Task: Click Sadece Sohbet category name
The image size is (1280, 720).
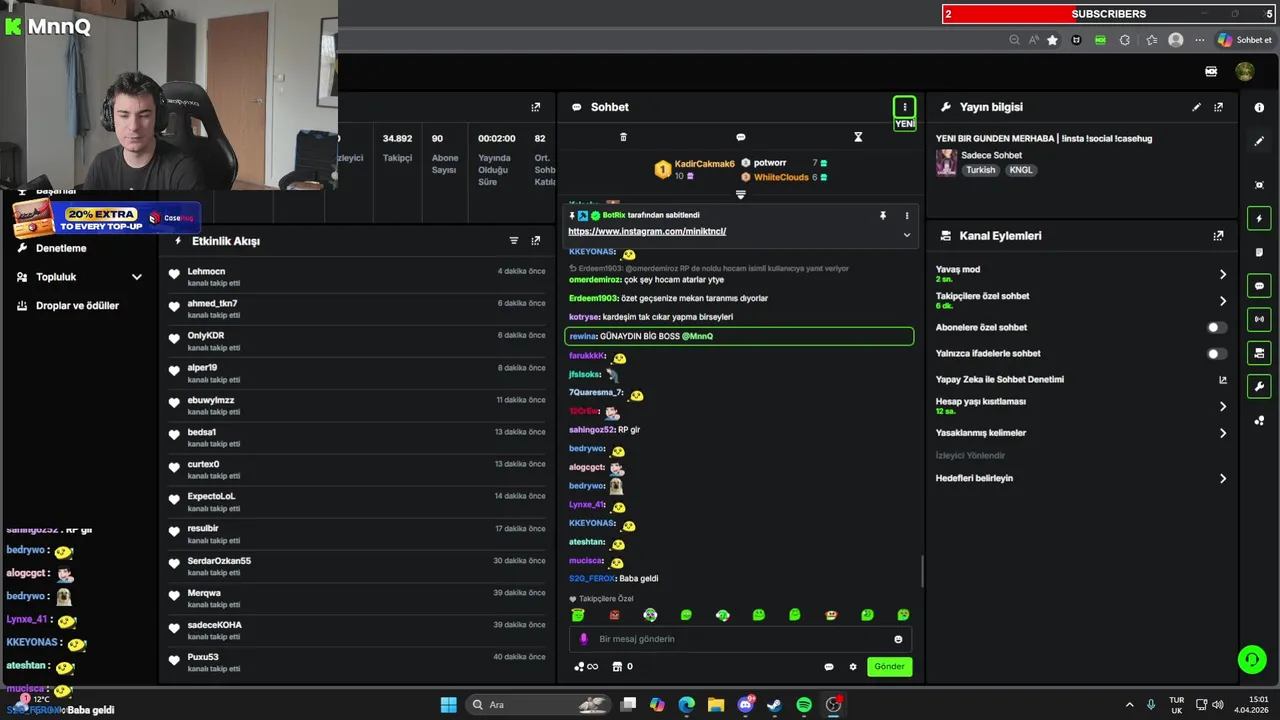Action: [991, 155]
